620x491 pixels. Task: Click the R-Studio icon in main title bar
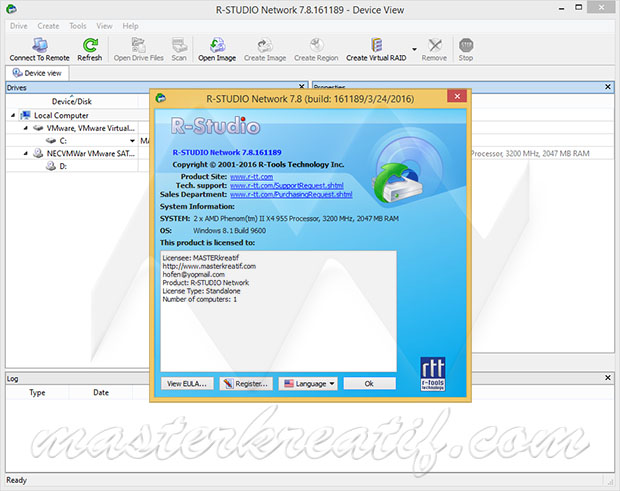click(x=11, y=9)
